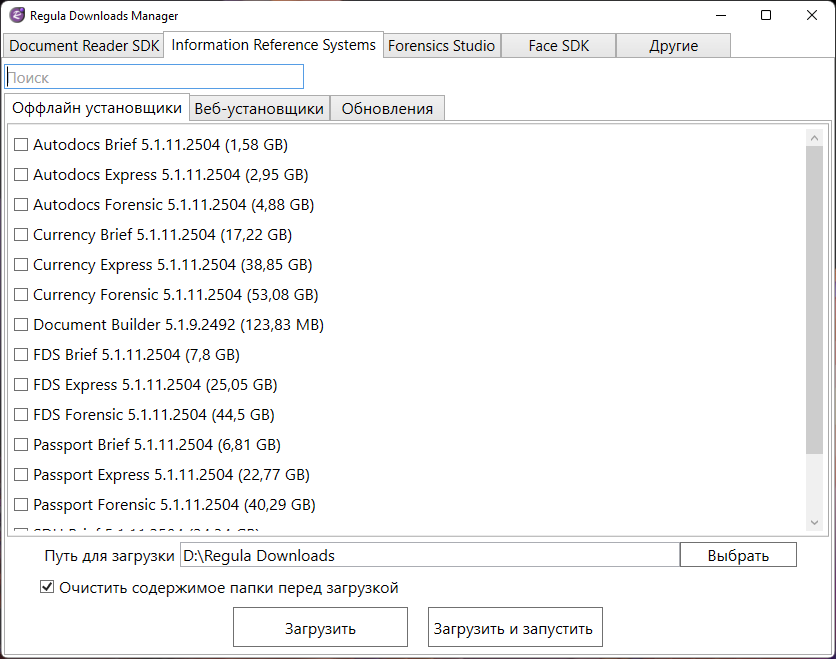Close the Regula Downloads Manager window
Screen dimensions: 836x659
click(x=811, y=15)
